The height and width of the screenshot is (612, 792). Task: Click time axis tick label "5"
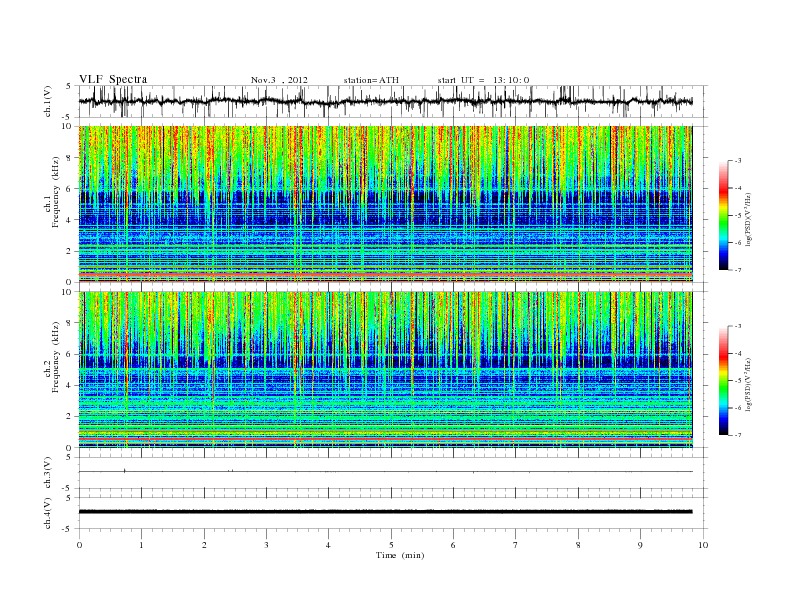click(391, 545)
